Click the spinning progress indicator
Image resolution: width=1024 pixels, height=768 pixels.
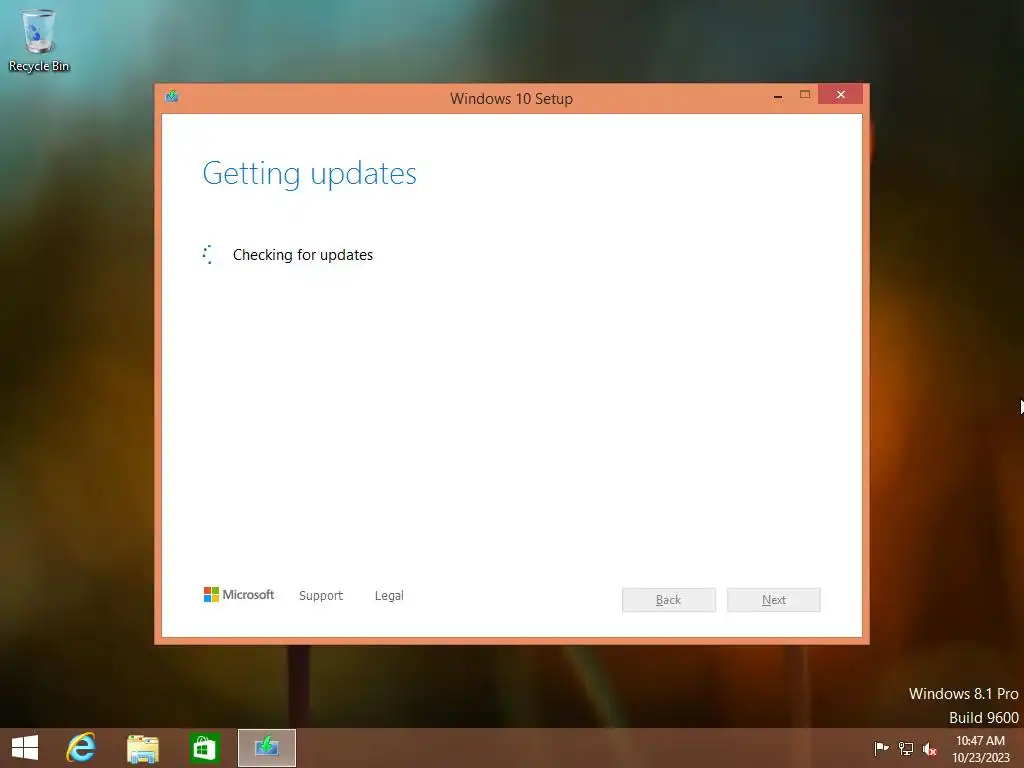209,255
